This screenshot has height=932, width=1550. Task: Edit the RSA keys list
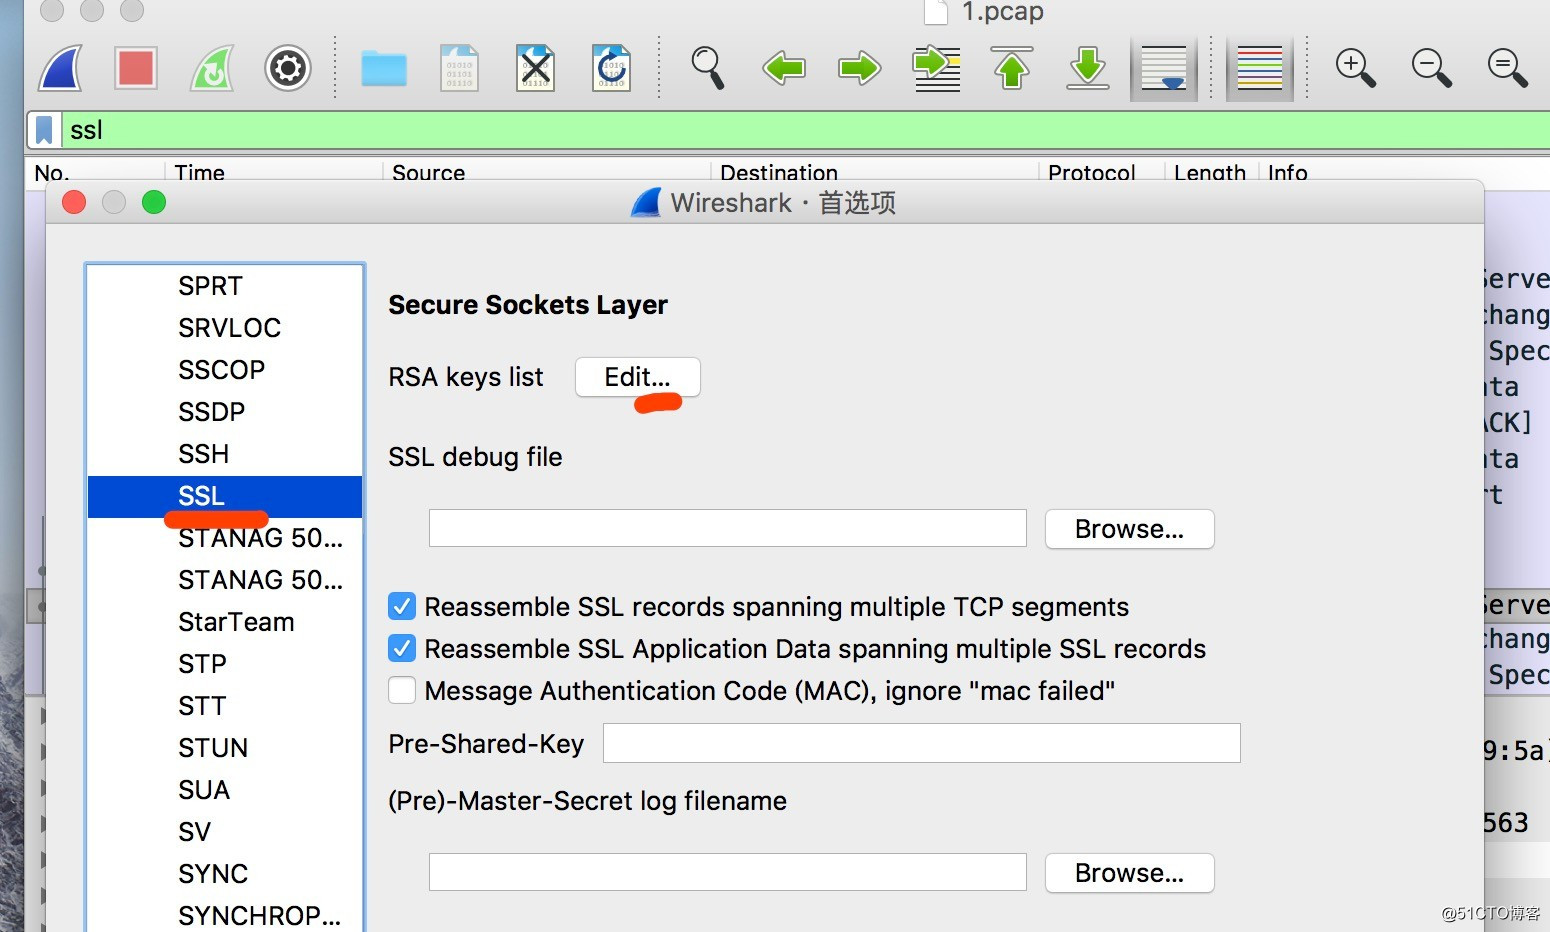(637, 377)
